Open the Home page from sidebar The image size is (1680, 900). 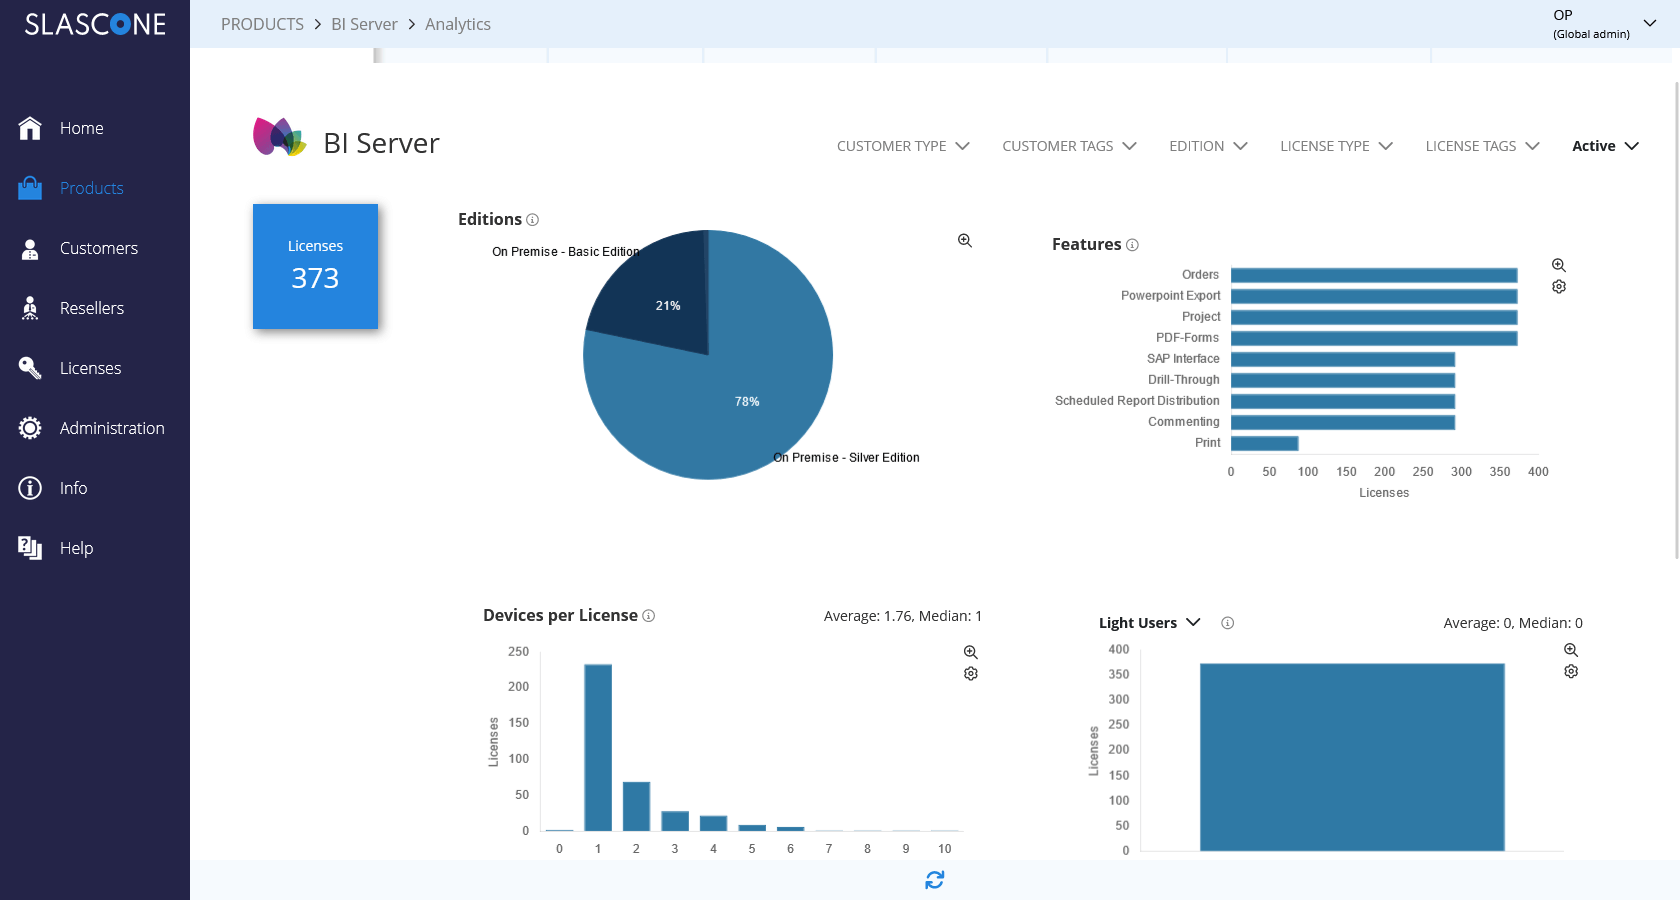tap(81, 128)
